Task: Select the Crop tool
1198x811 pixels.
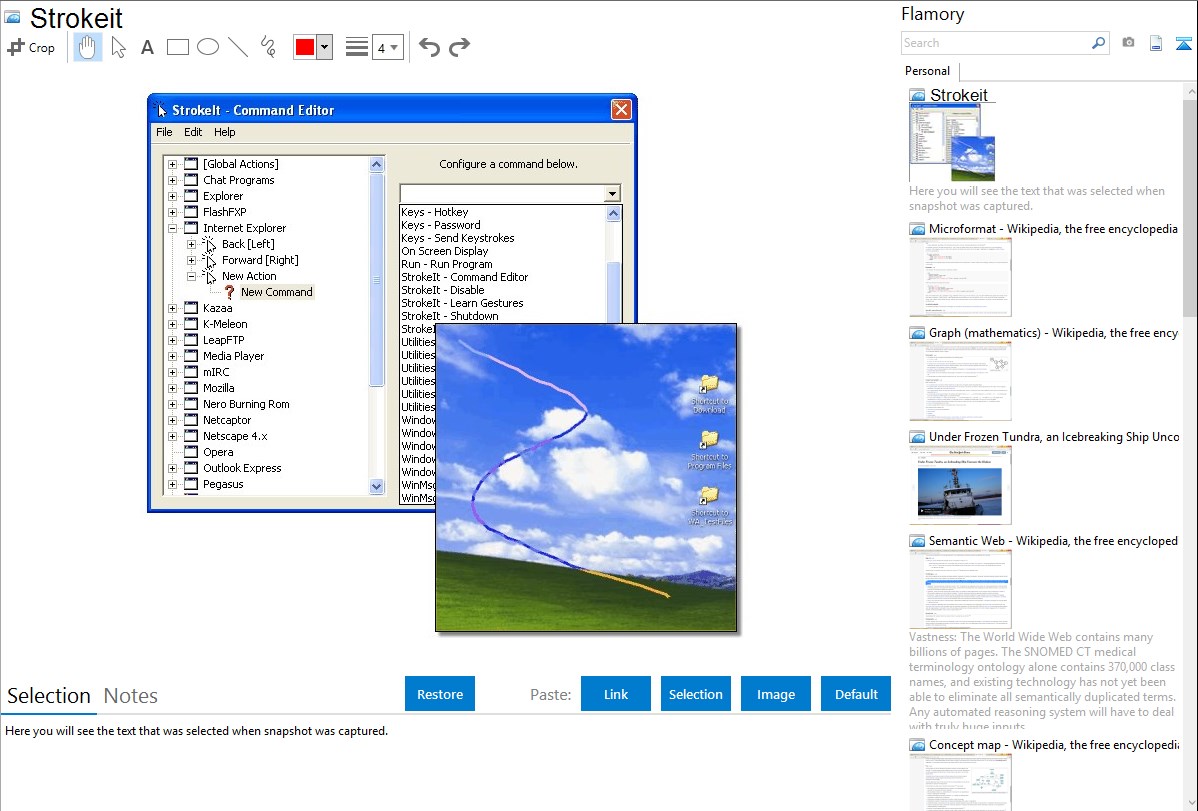Action: [x=31, y=47]
